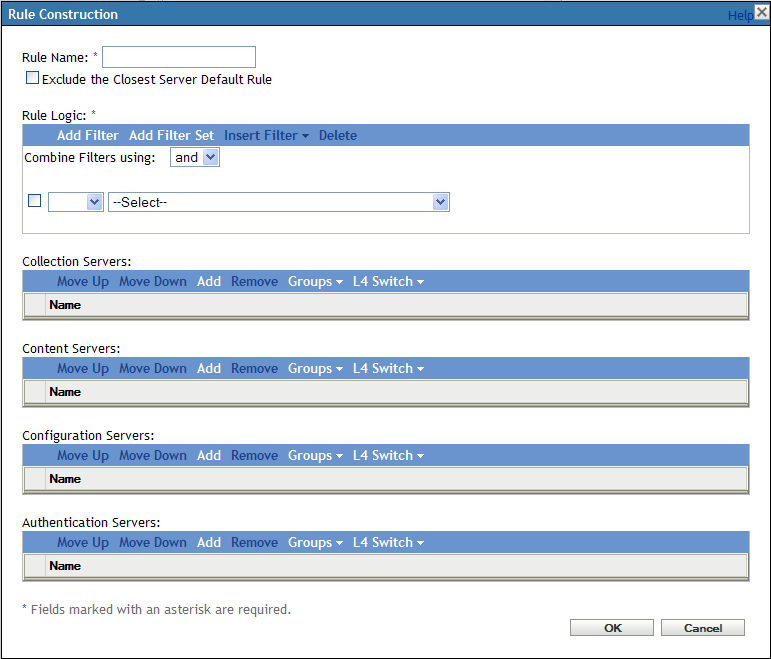Close the Rule Construction dialog

pyautogui.click(x=762, y=12)
